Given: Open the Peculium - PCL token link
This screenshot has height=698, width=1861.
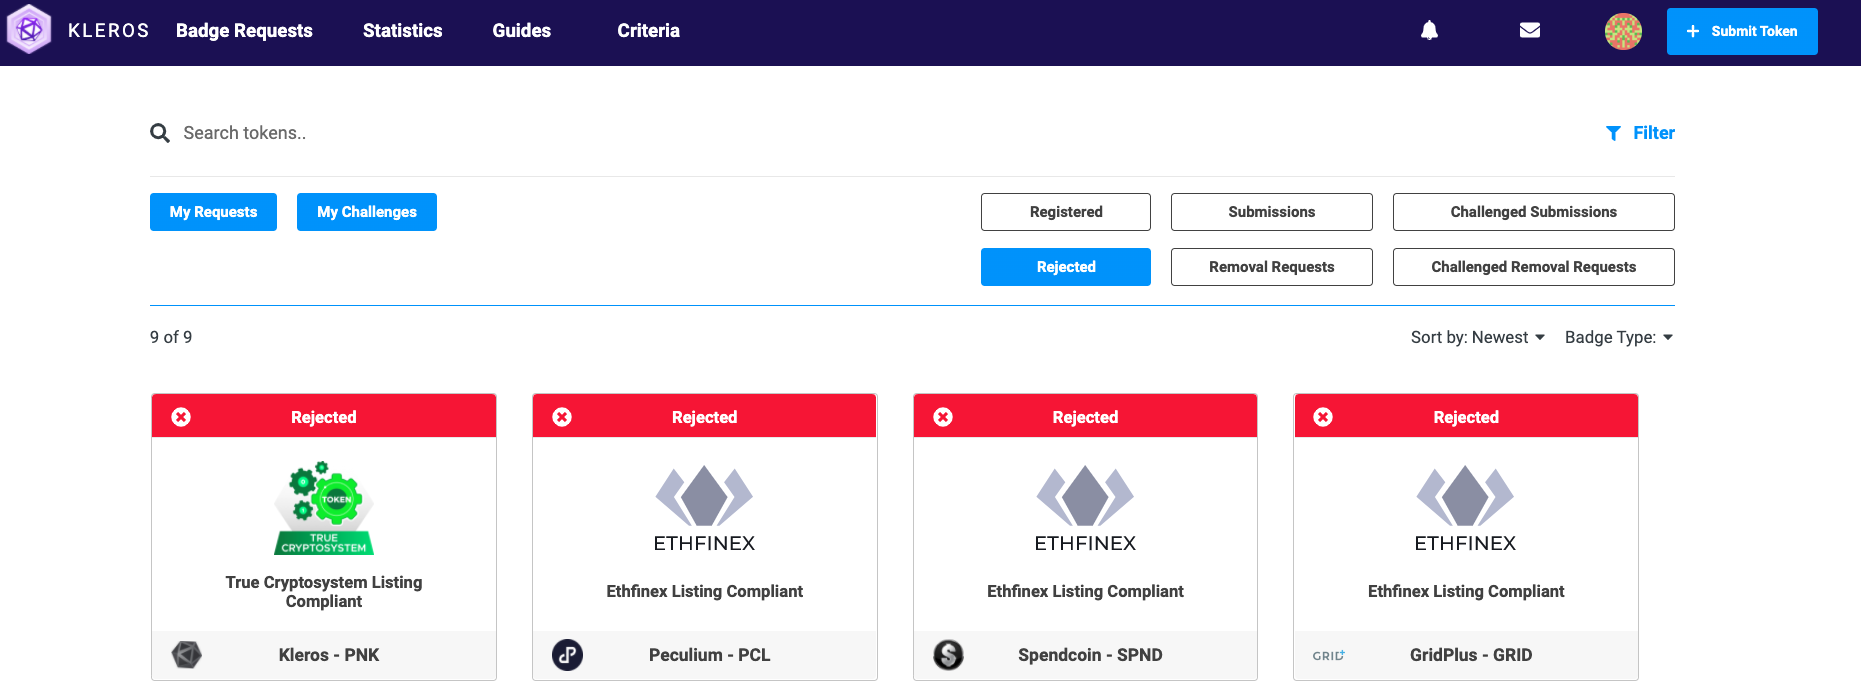Looking at the screenshot, I should (x=709, y=655).
